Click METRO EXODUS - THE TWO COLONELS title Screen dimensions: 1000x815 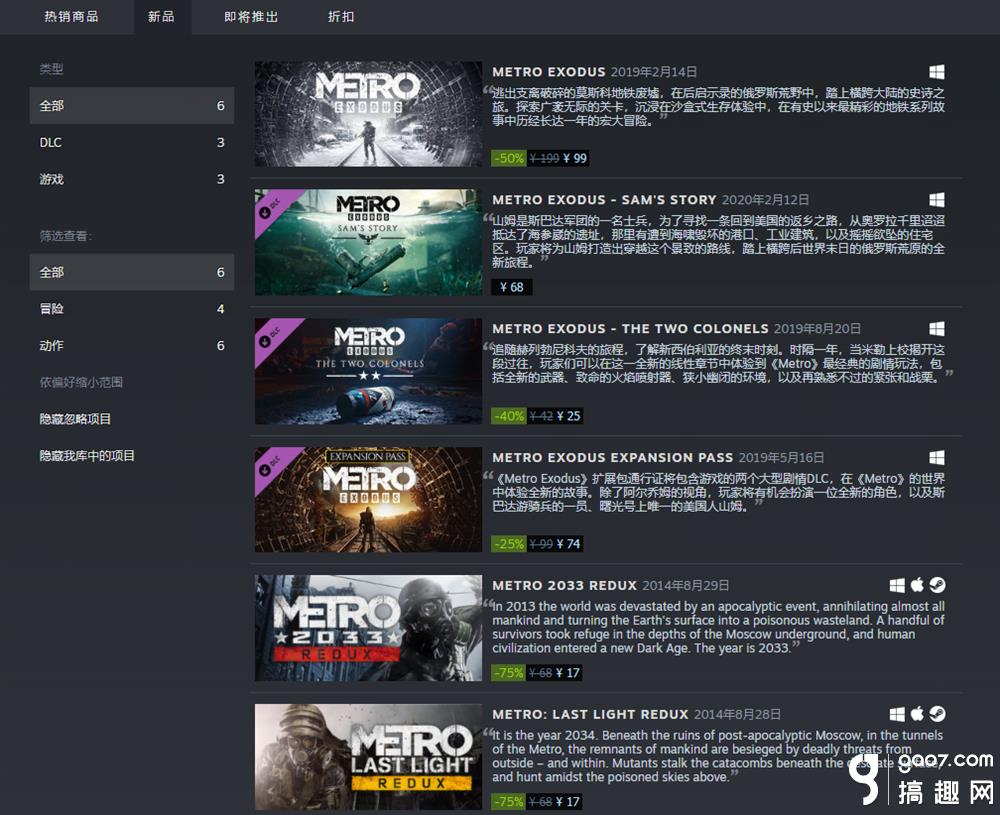pos(630,328)
